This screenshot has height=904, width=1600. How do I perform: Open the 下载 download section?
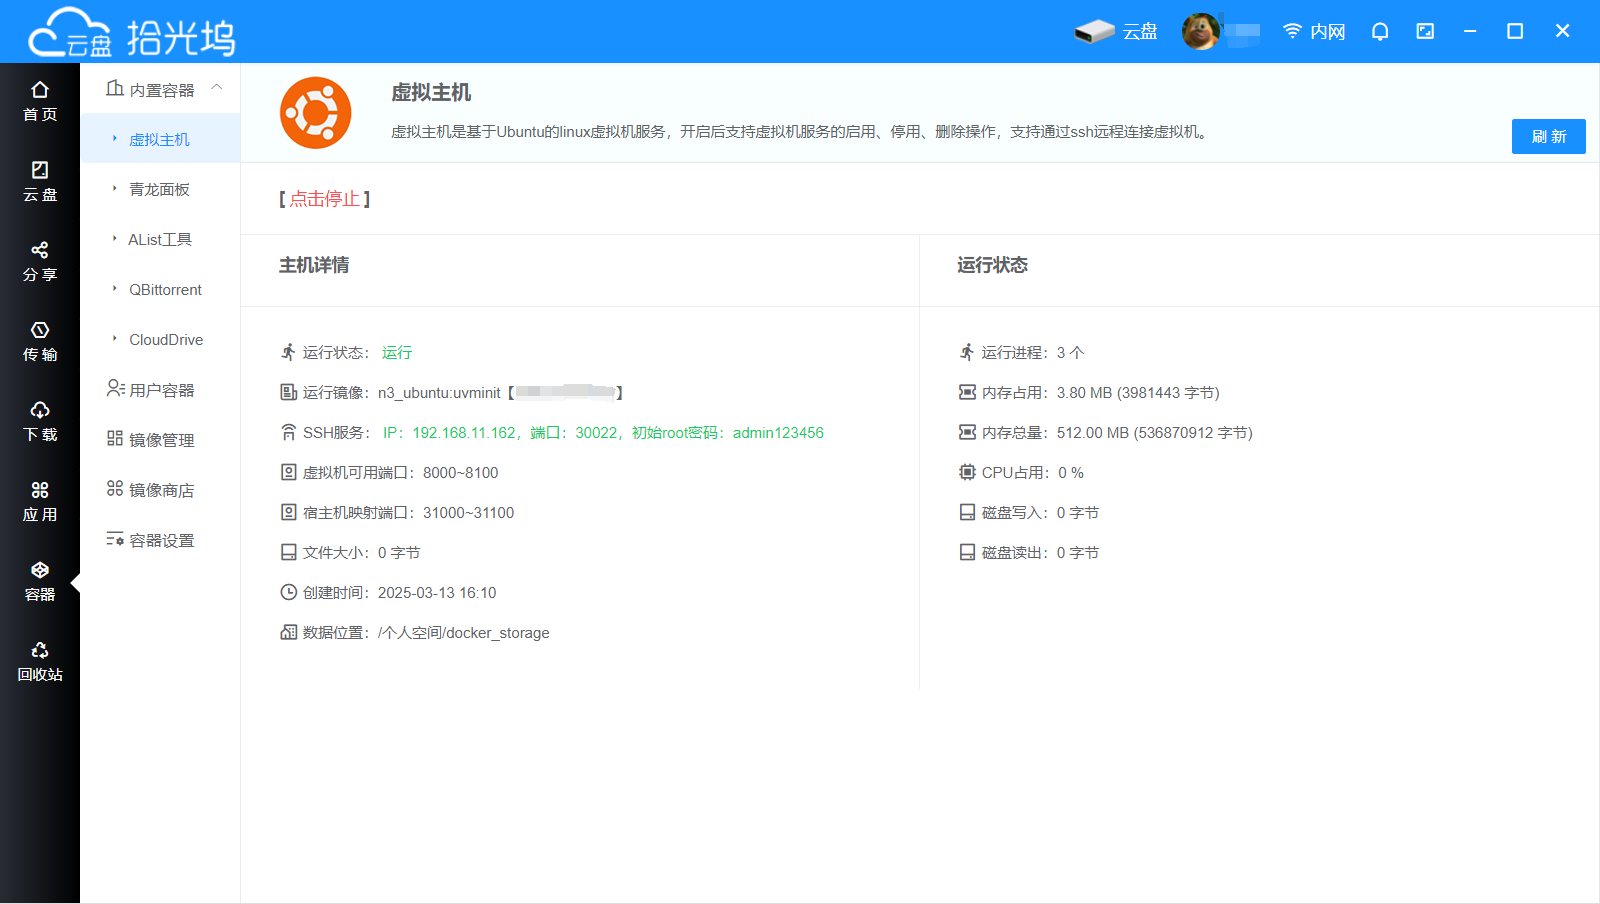point(40,422)
